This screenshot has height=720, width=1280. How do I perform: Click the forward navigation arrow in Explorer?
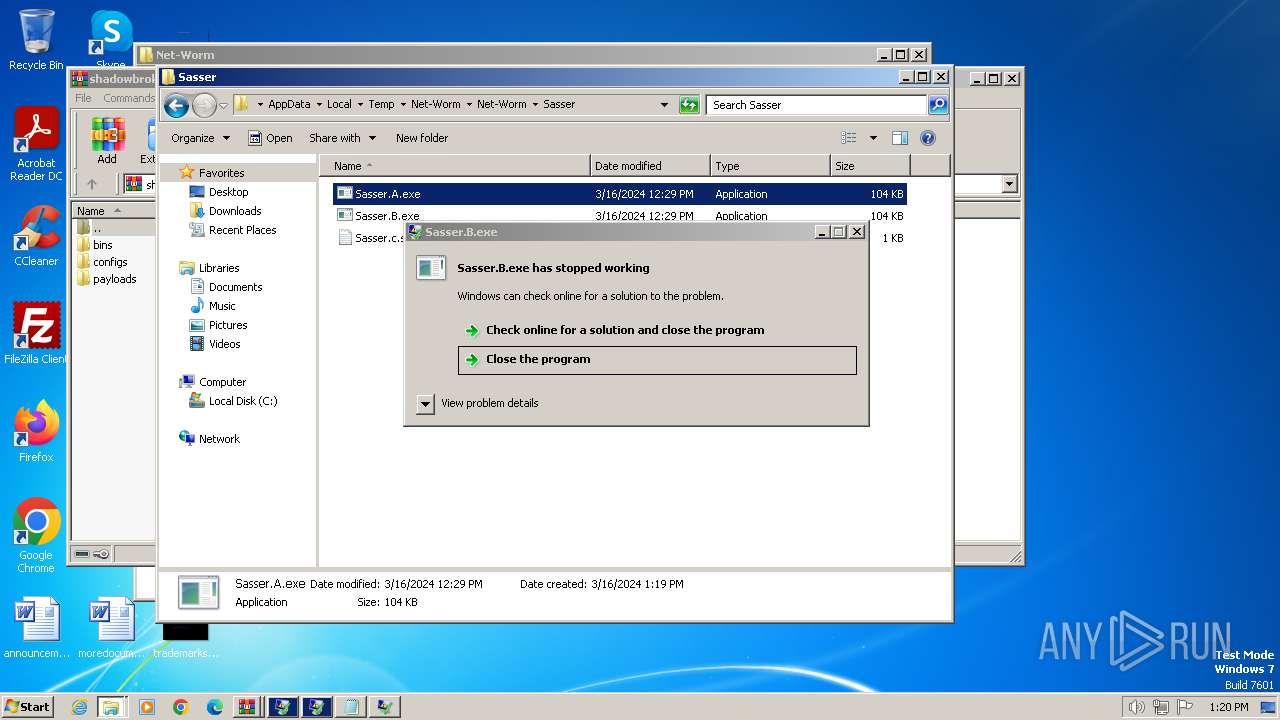pyautogui.click(x=204, y=105)
